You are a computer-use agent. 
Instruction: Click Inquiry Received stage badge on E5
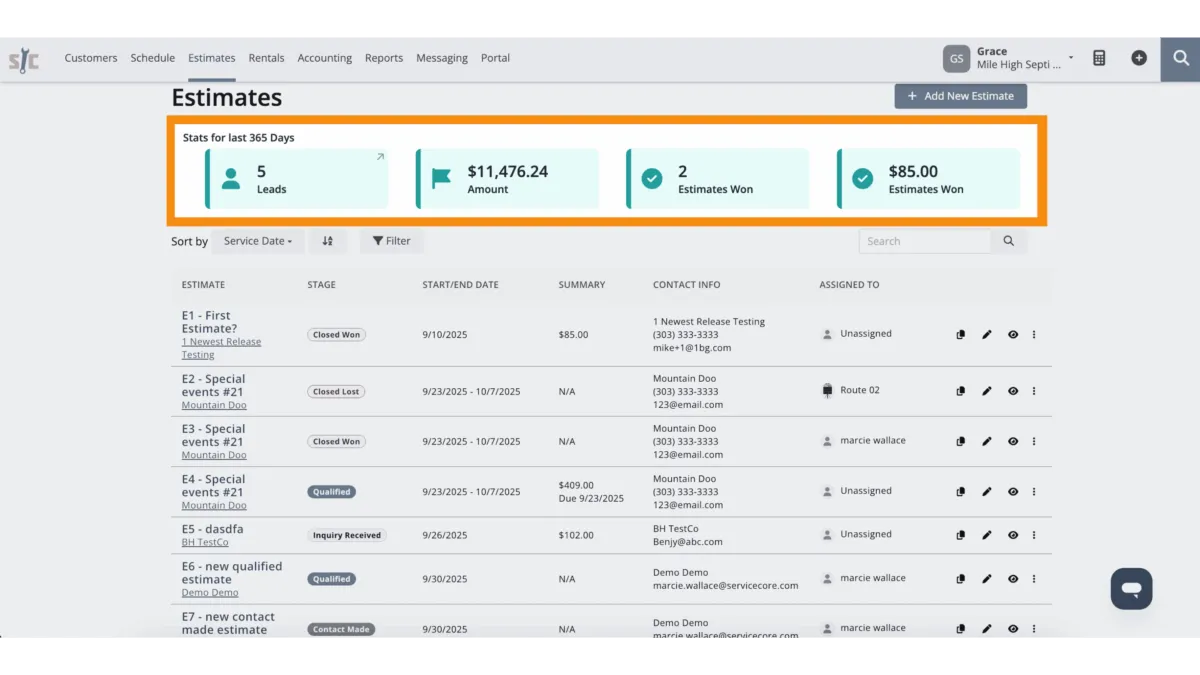click(347, 535)
